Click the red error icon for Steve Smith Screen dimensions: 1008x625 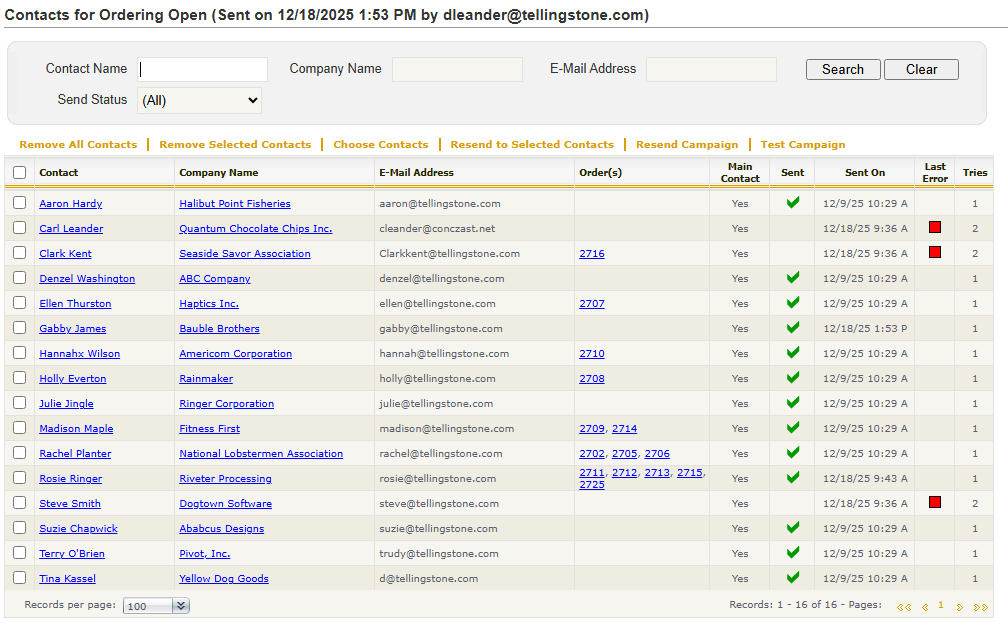coord(935,503)
